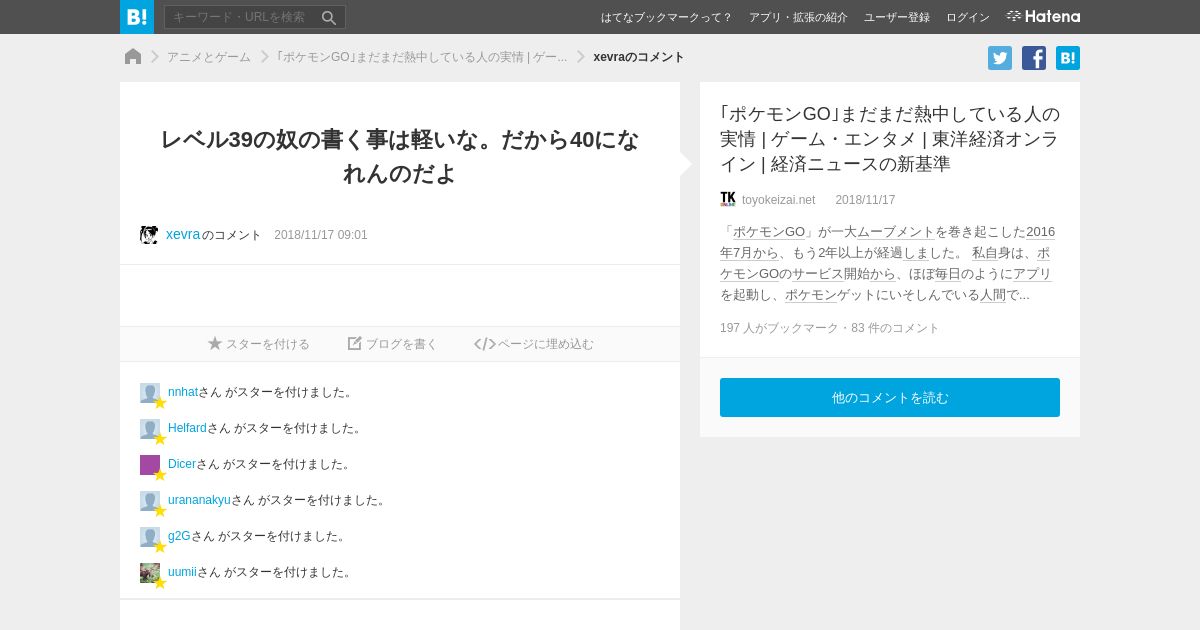Image resolution: width=1200 pixels, height=630 pixels.
Task: Open toyokeizai.net domain link
Action: tap(778, 200)
